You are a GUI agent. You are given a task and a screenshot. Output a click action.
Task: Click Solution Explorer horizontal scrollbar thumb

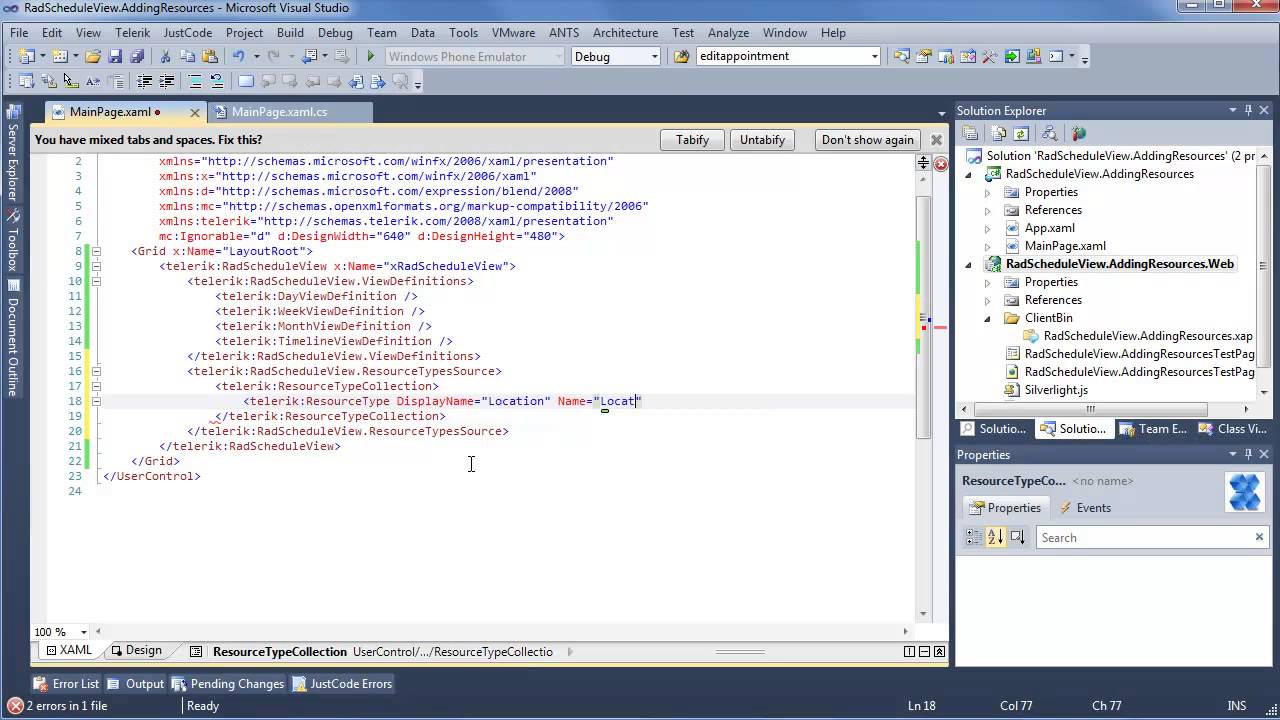(1090, 409)
